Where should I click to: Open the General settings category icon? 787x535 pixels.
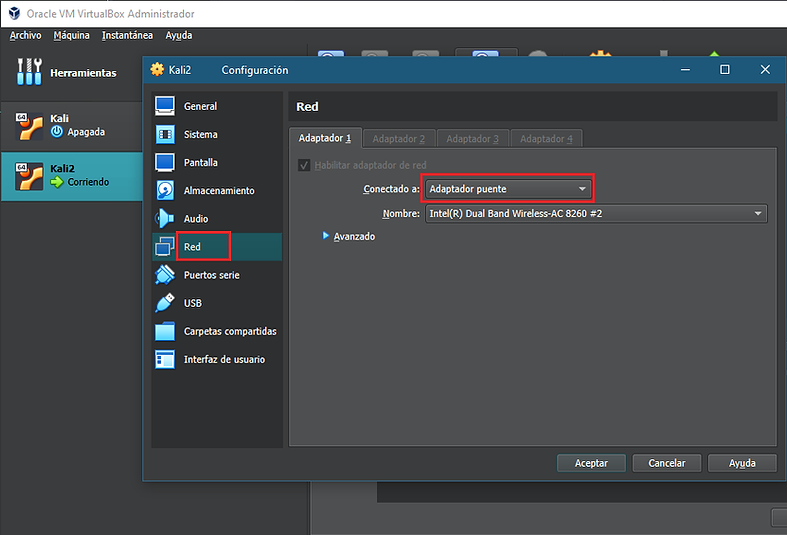(165, 106)
